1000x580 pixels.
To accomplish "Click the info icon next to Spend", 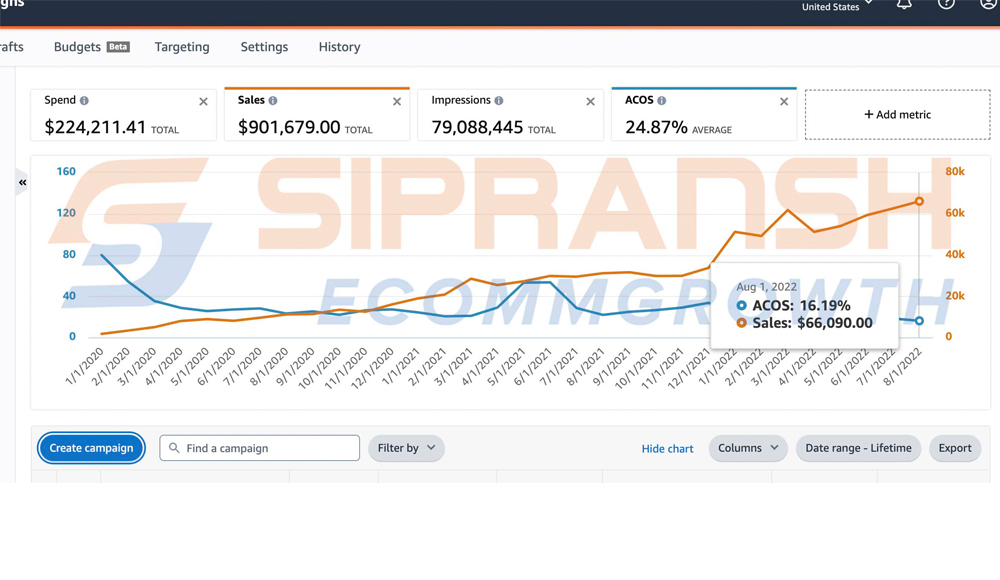I will pyautogui.click(x=84, y=101).
